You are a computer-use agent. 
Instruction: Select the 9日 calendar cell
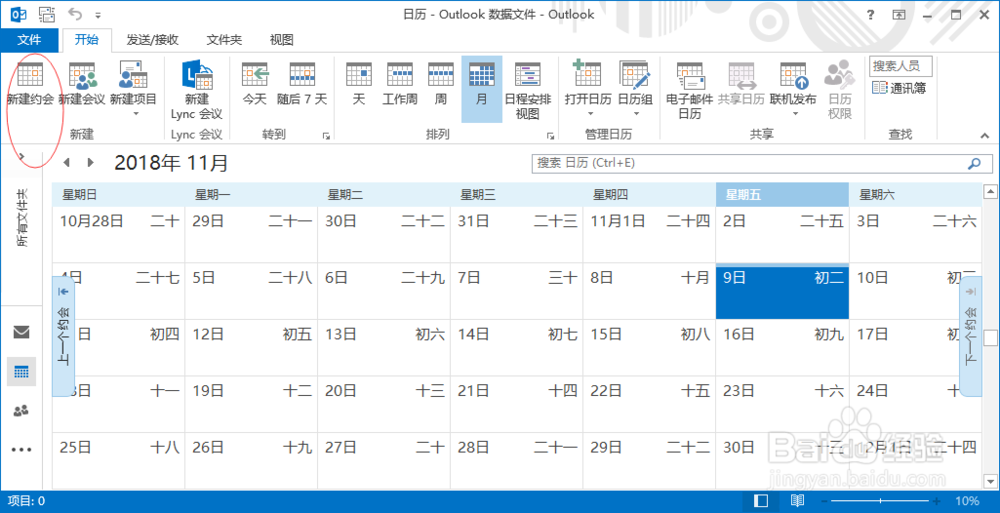(x=782, y=291)
